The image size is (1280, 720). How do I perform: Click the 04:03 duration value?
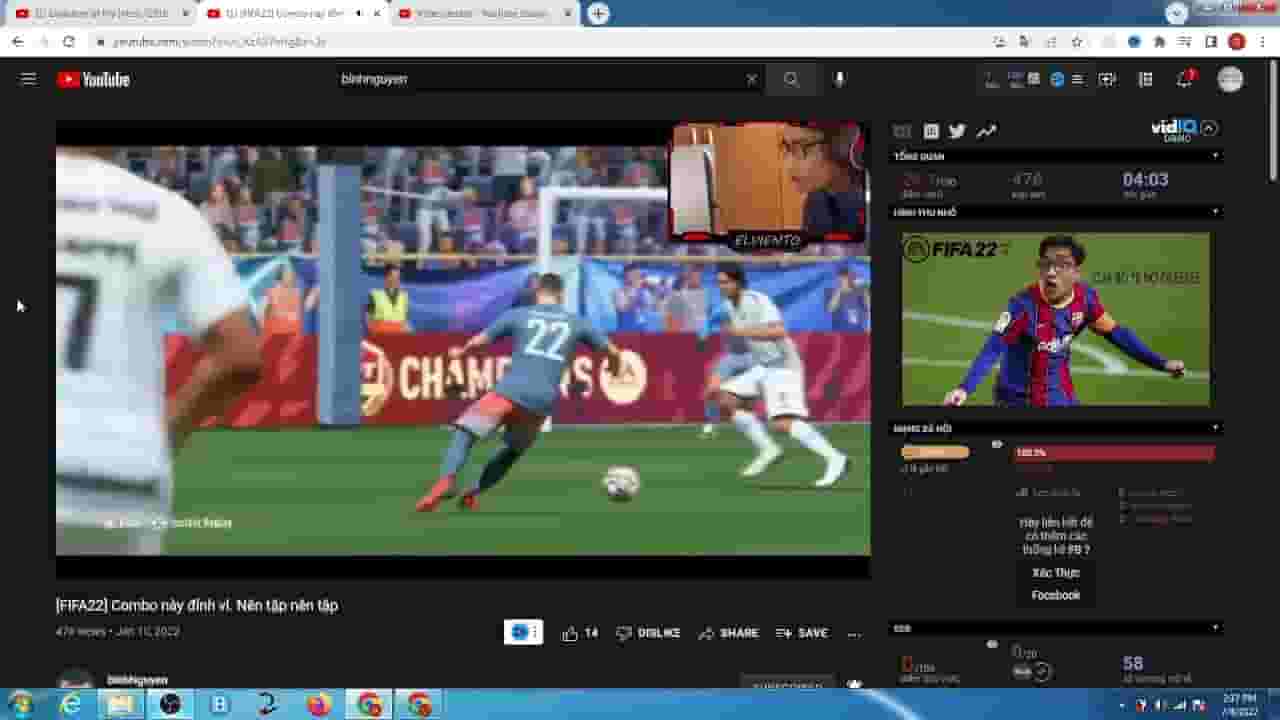click(1145, 180)
